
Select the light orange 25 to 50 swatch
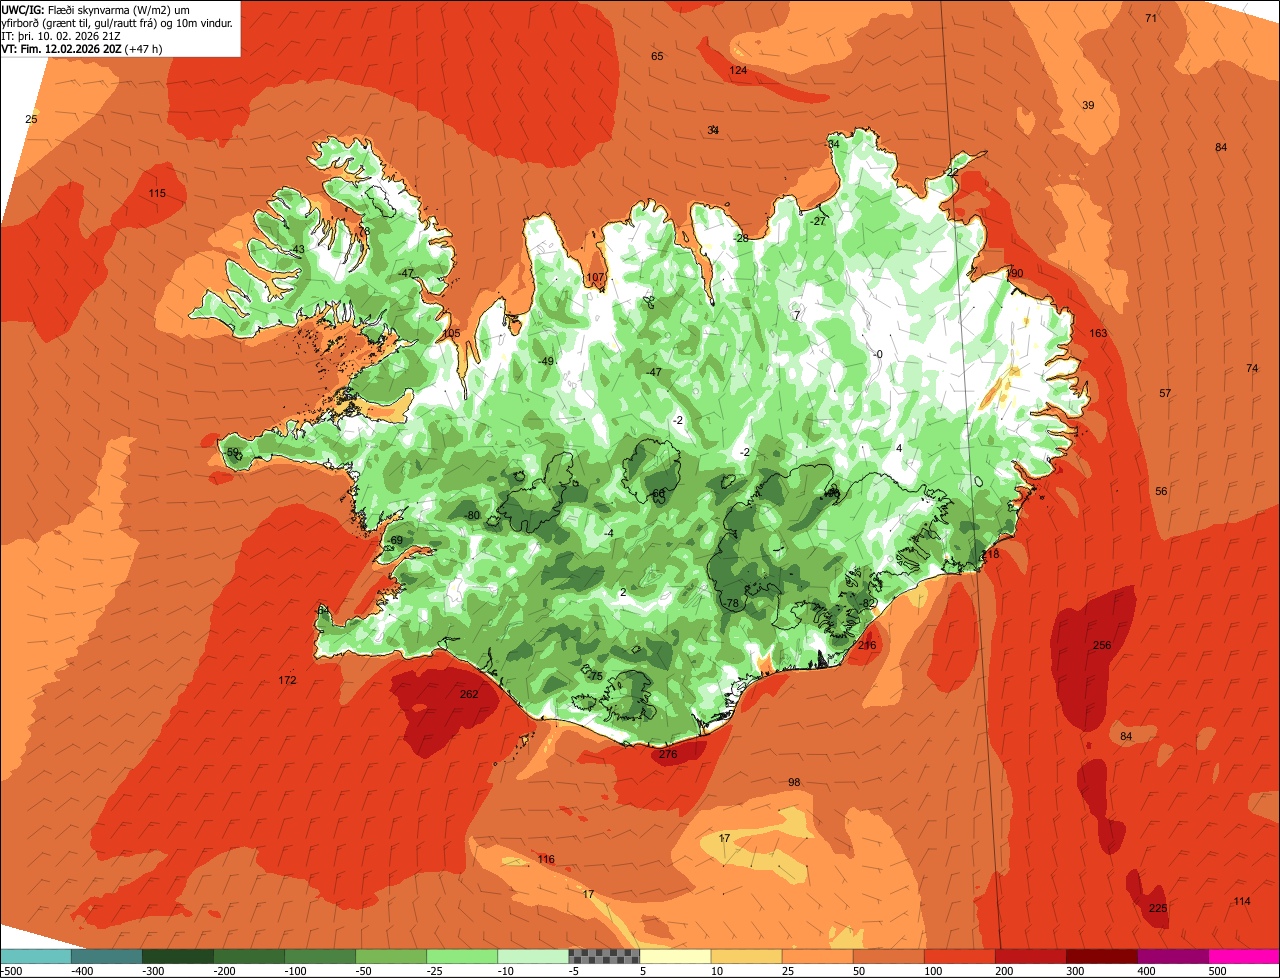point(817,956)
